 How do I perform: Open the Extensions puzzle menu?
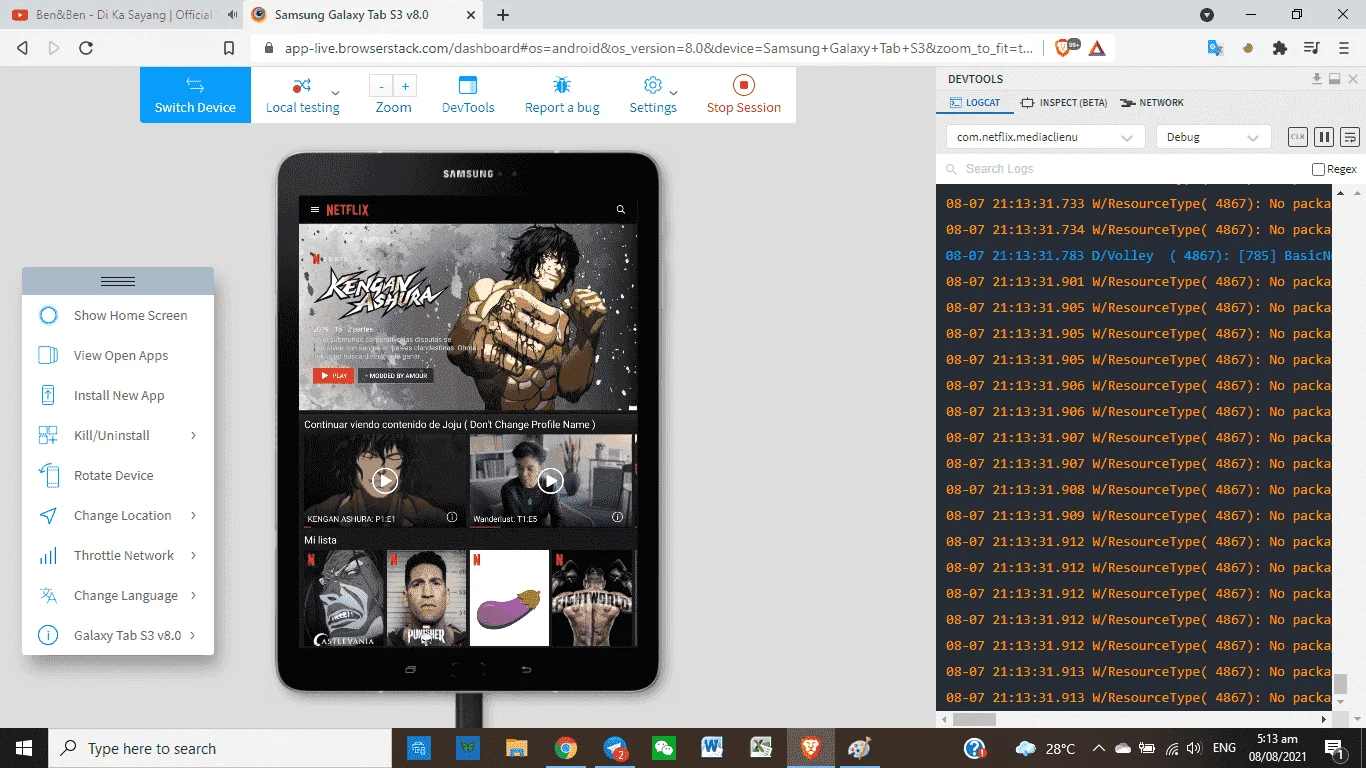pos(1279,48)
